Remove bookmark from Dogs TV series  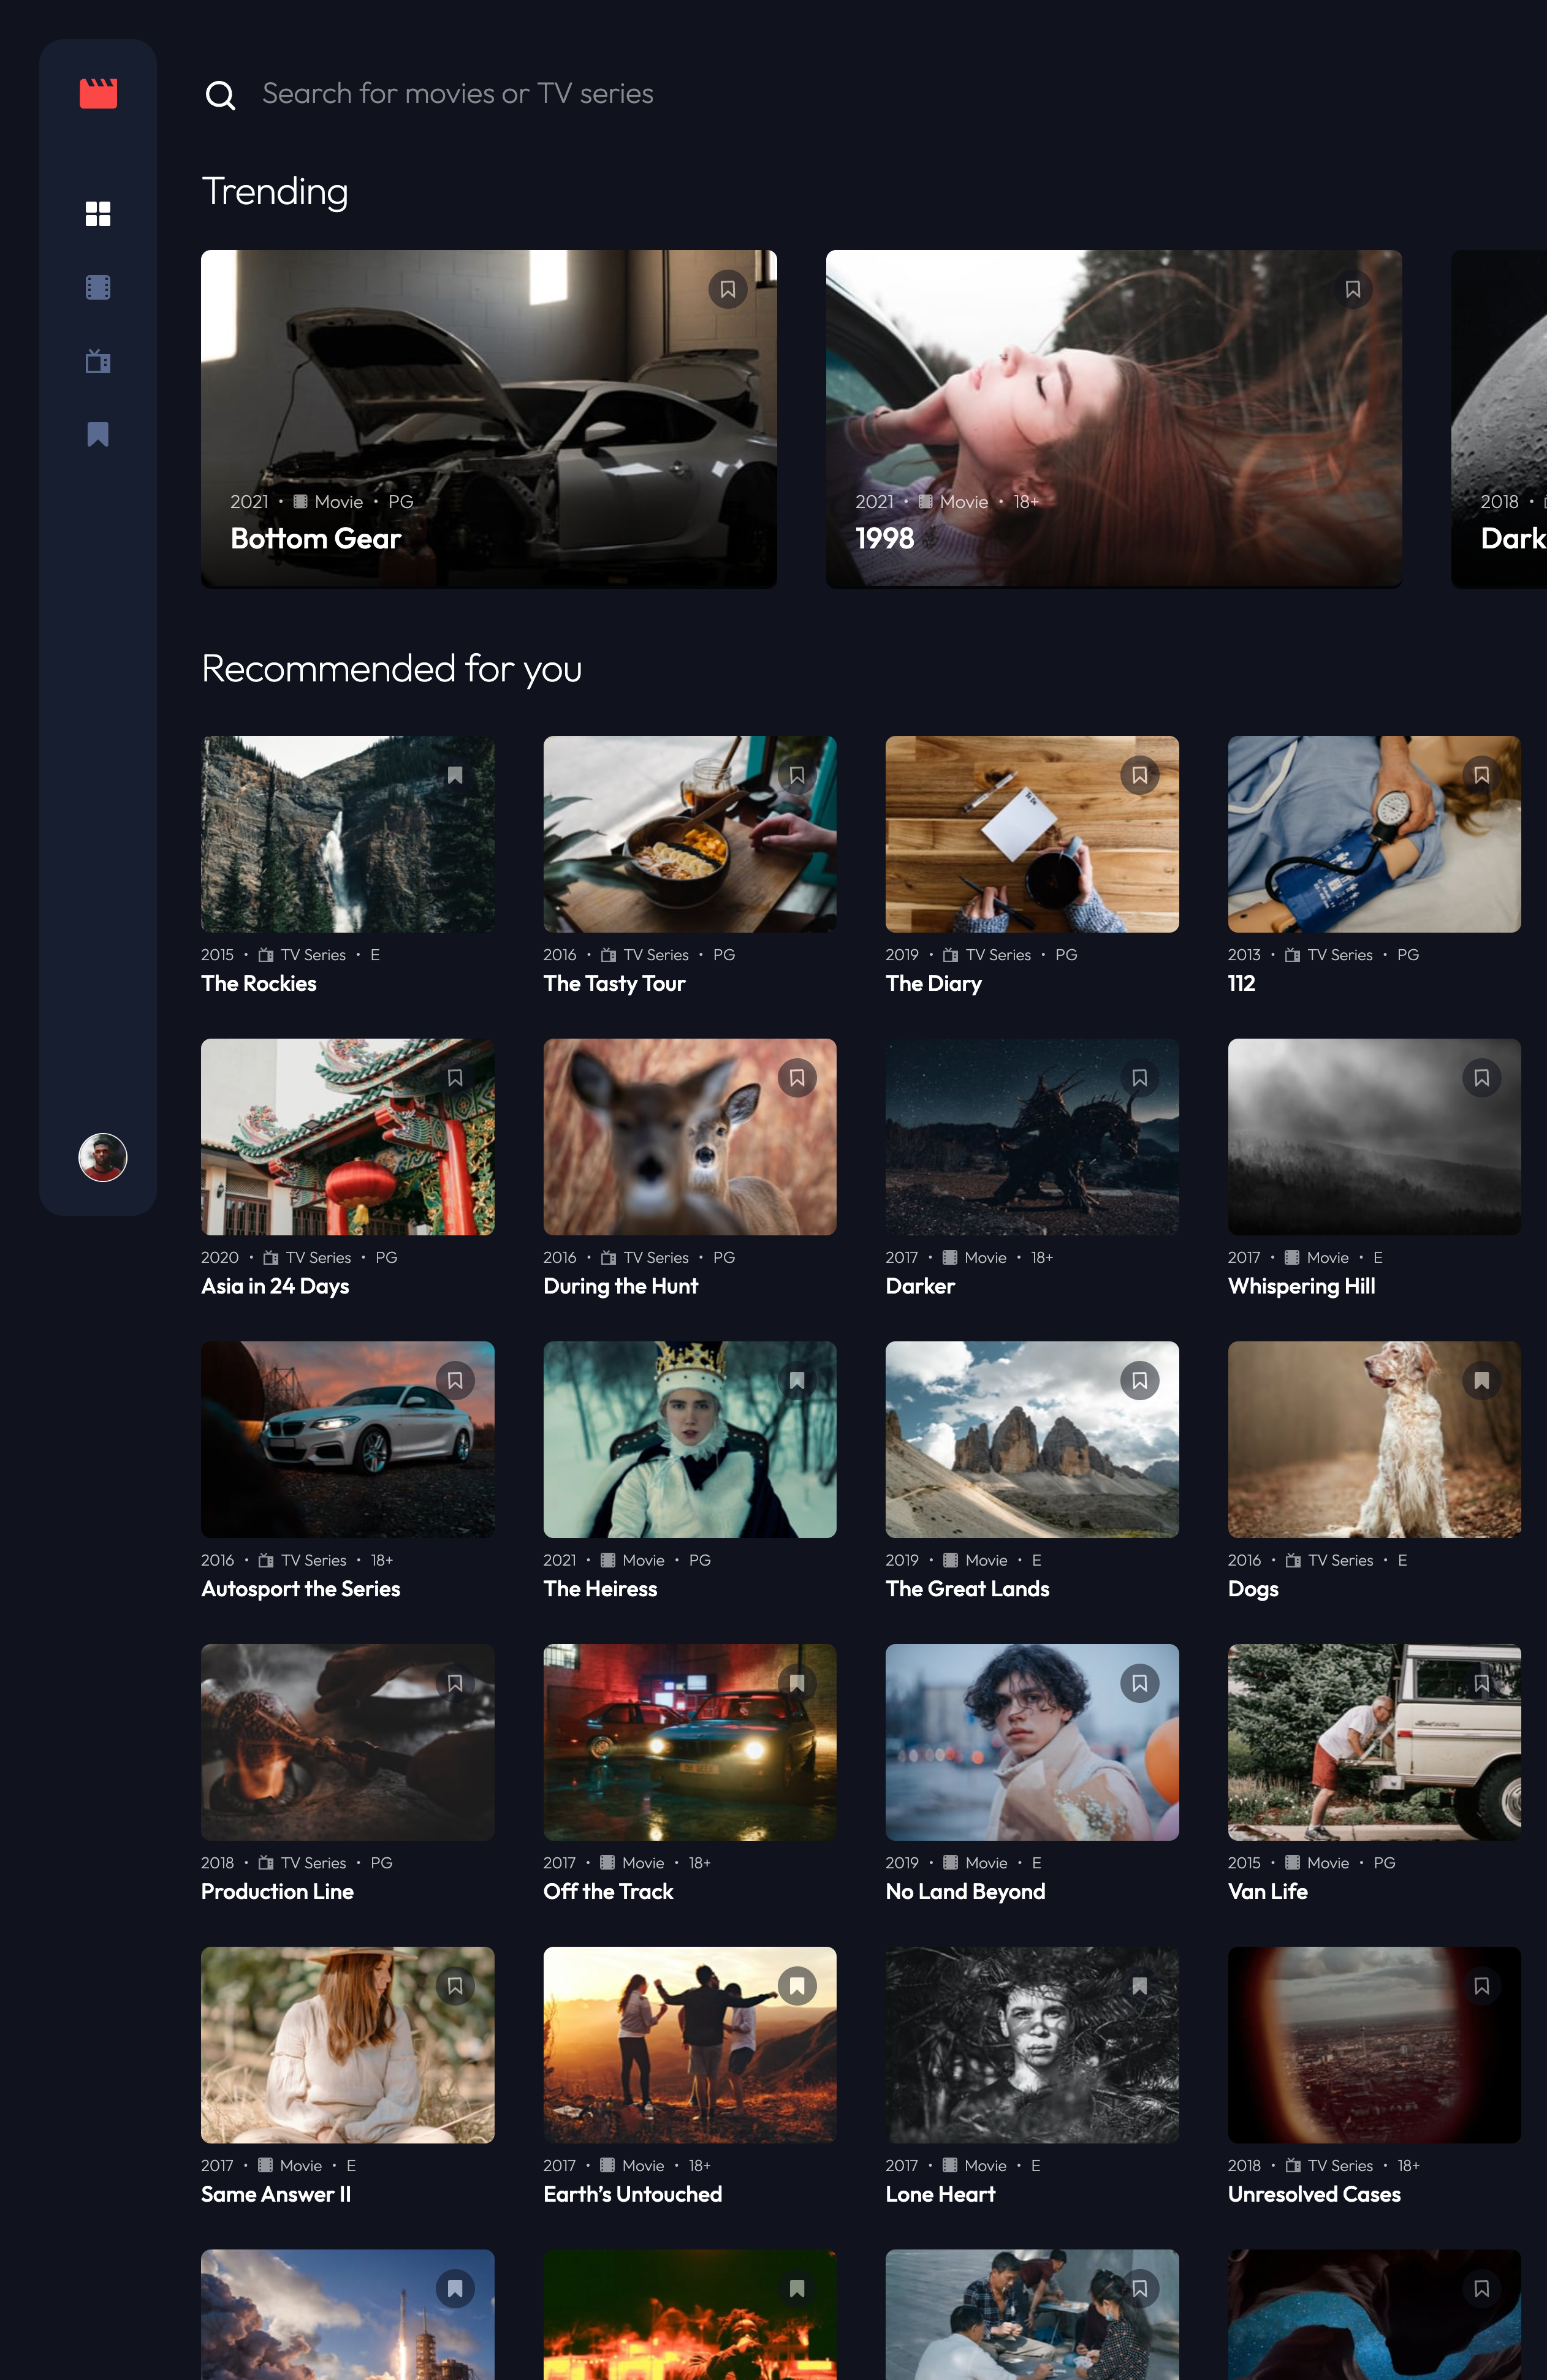coord(1481,1381)
